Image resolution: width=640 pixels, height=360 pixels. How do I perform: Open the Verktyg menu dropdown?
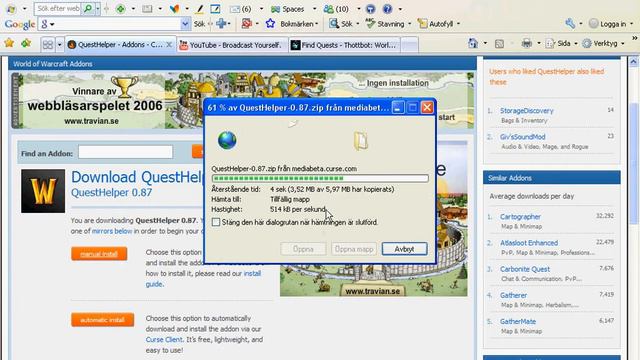pos(622,43)
